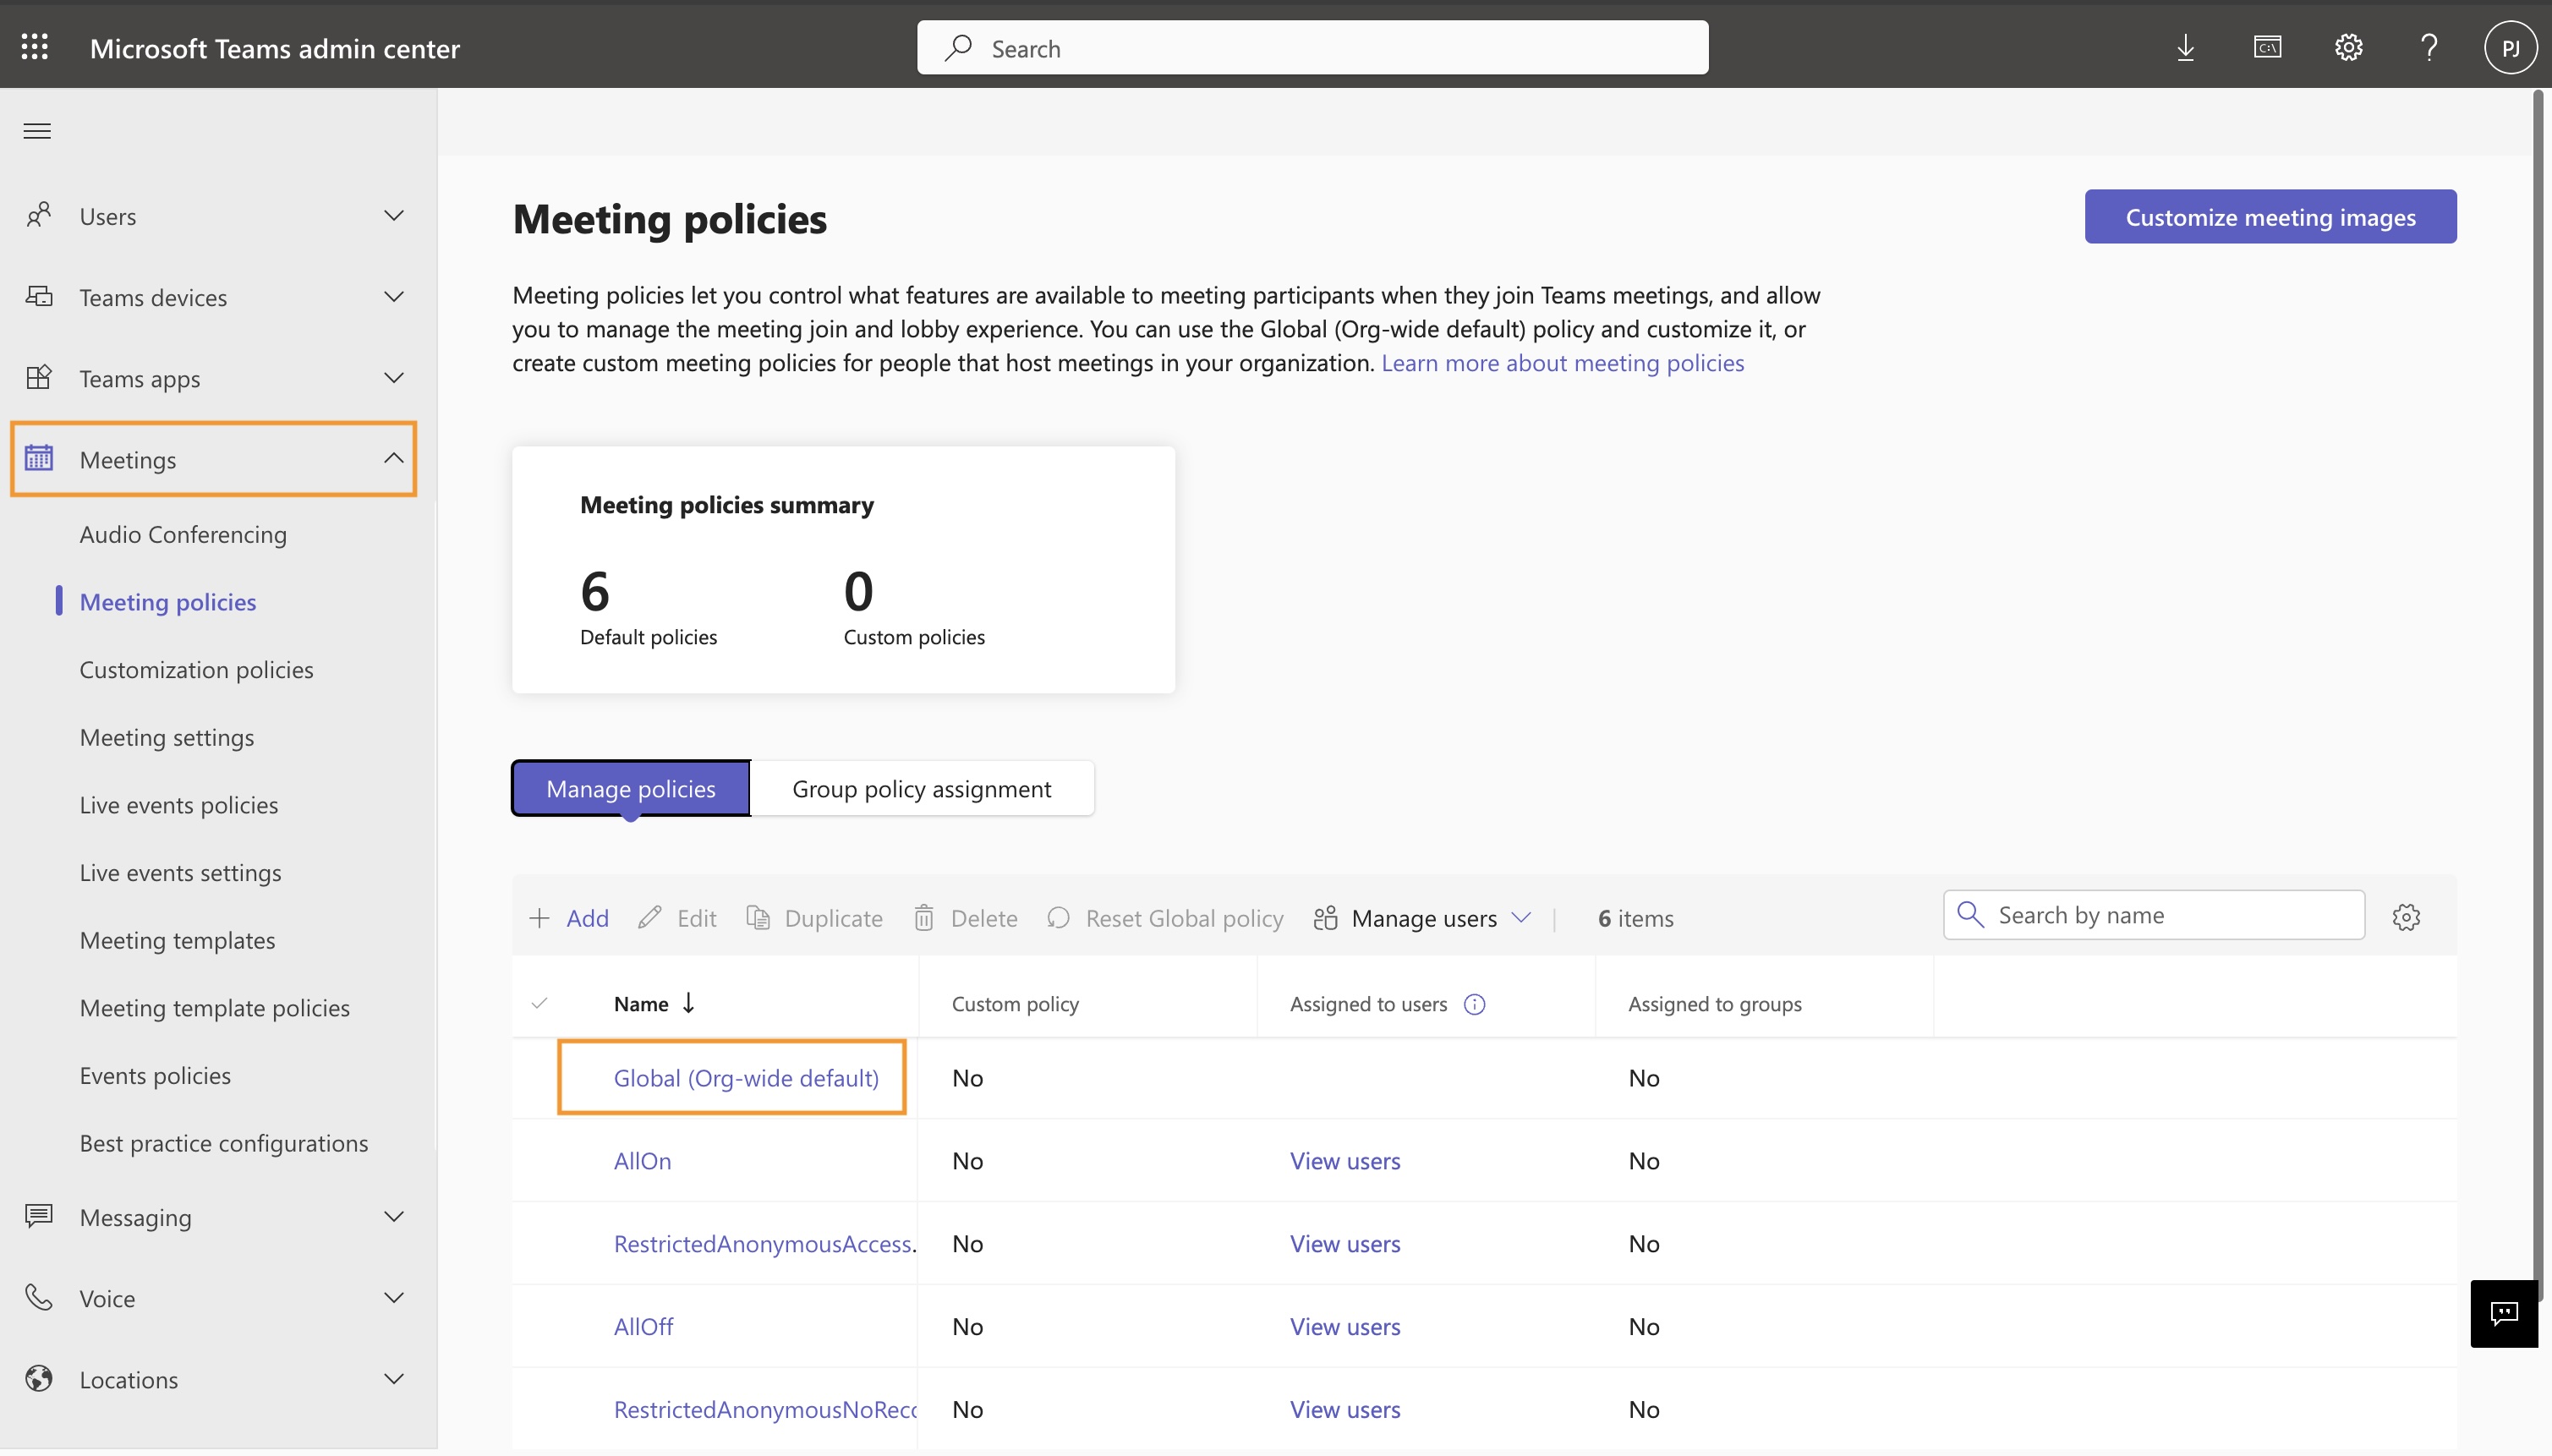Image resolution: width=2552 pixels, height=1456 pixels.
Task: Open Cloud Shell icon in top bar
Action: (x=2267, y=47)
